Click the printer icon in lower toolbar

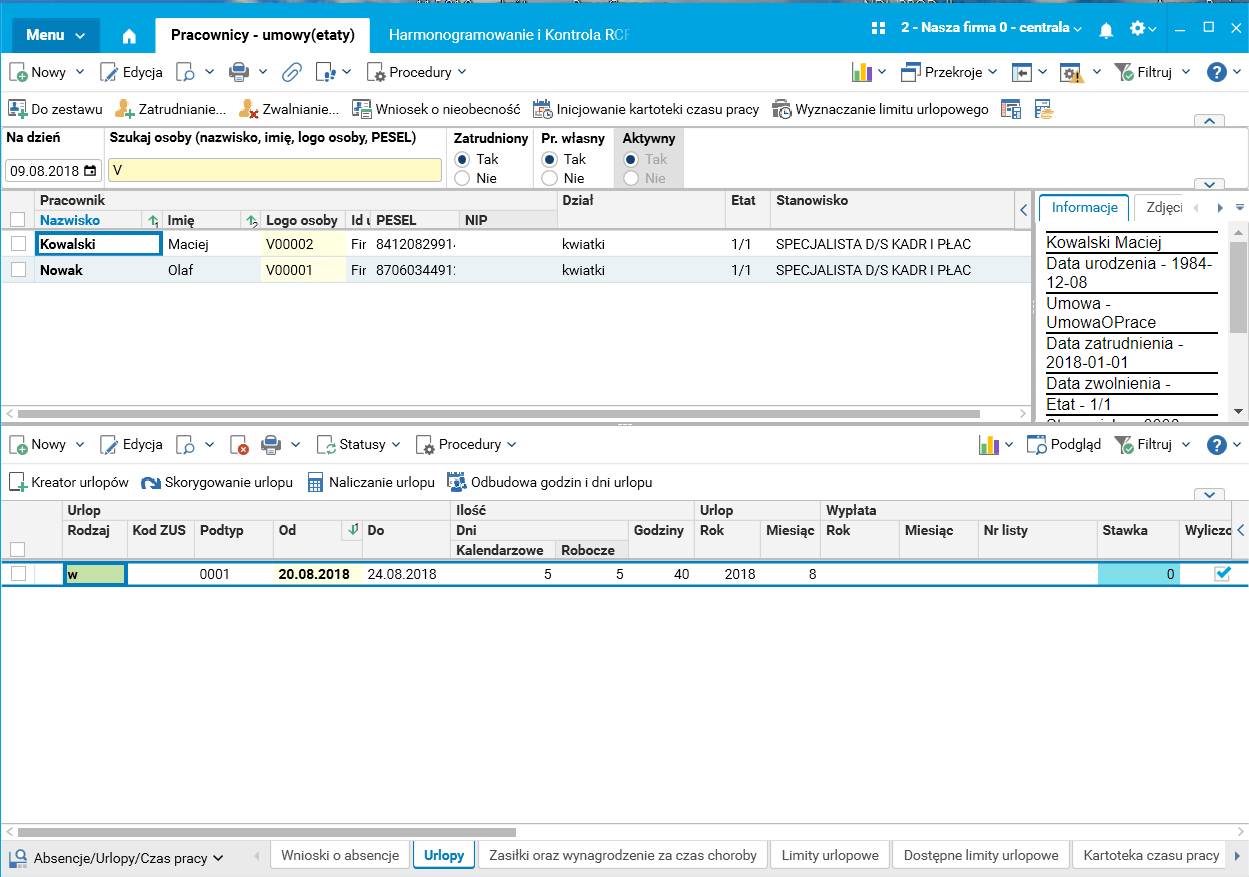pyautogui.click(x=271, y=445)
